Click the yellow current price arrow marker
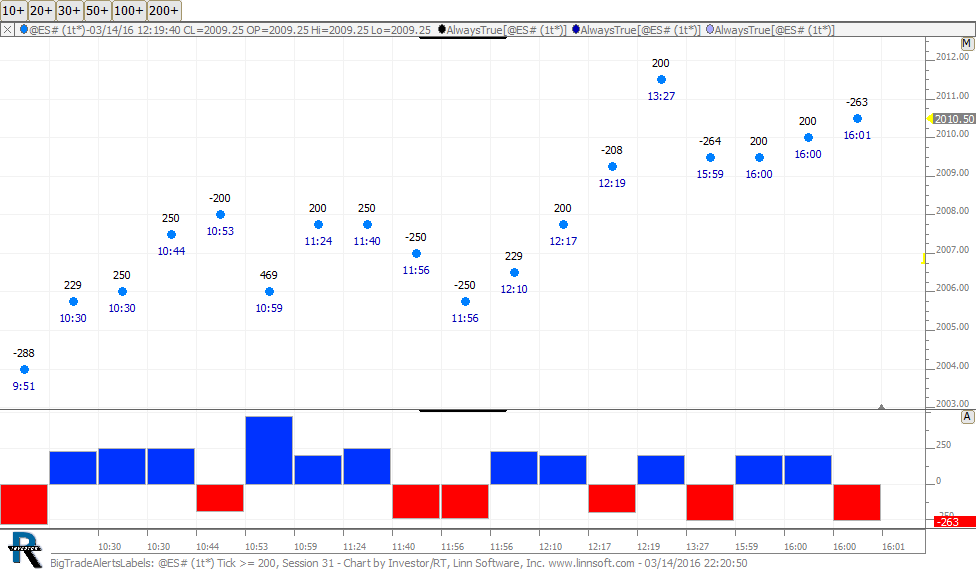This screenshot has height=570, width=976. [x=928, y=118]
